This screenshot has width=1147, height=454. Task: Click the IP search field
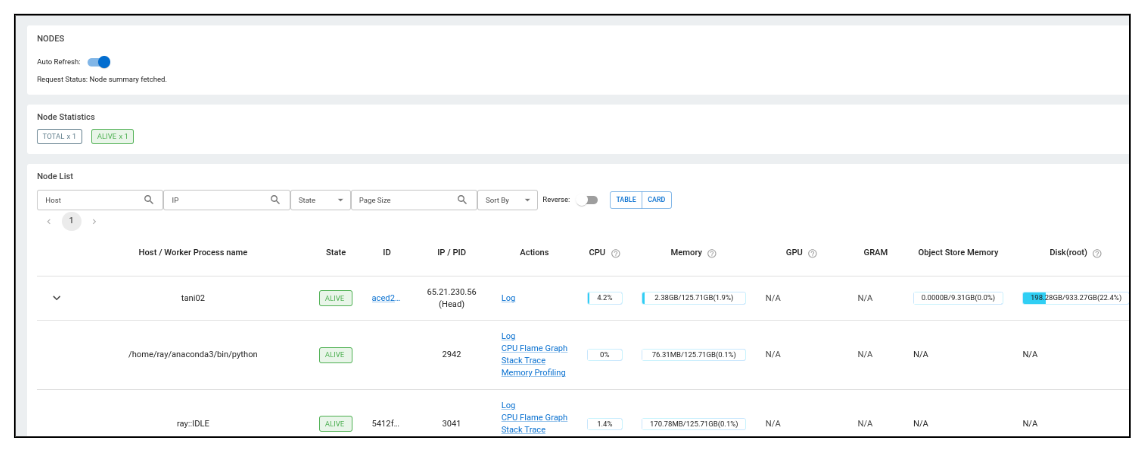click(x=226, y=200)
